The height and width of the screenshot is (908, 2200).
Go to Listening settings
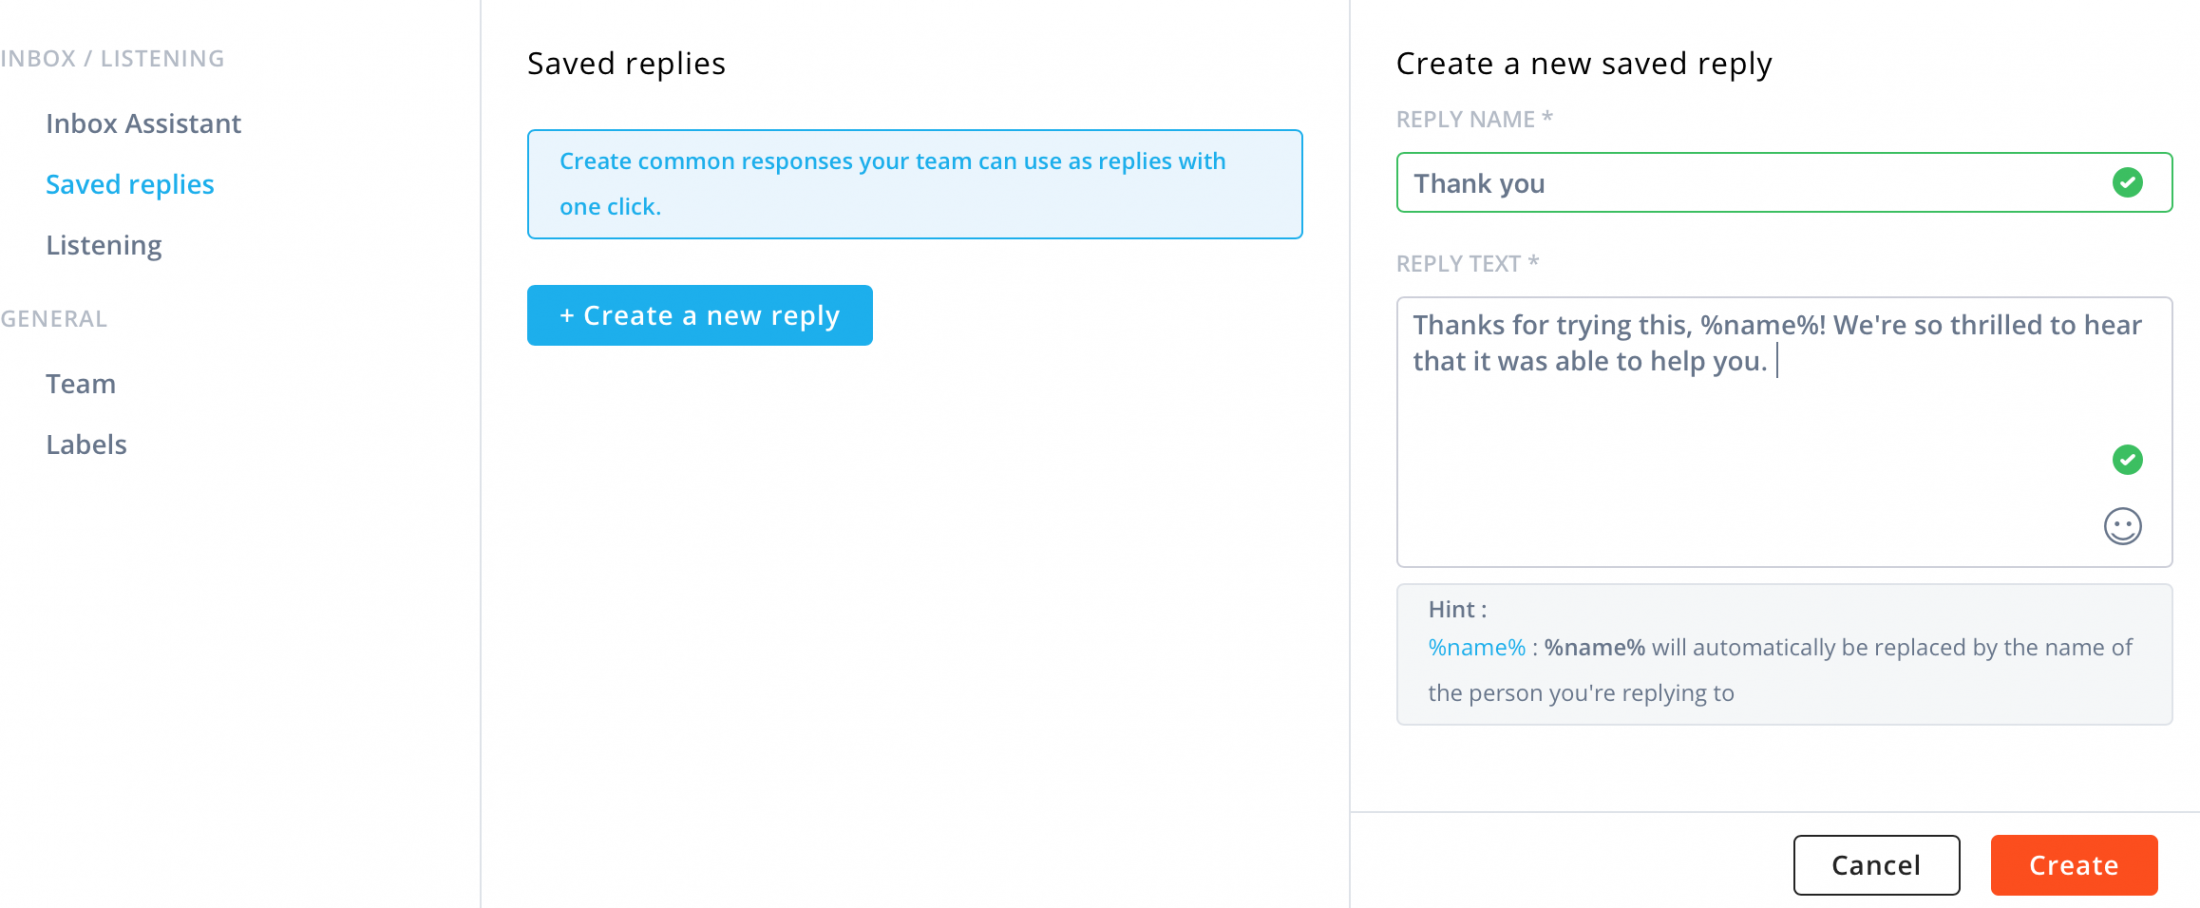[104, 246]
